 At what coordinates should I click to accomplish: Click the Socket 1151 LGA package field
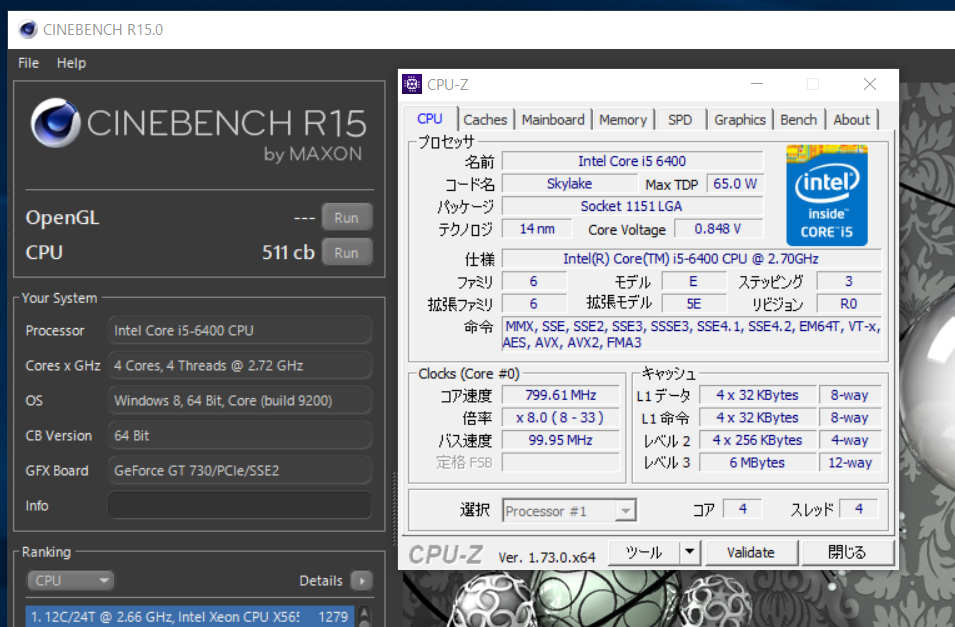coord(632,206)
